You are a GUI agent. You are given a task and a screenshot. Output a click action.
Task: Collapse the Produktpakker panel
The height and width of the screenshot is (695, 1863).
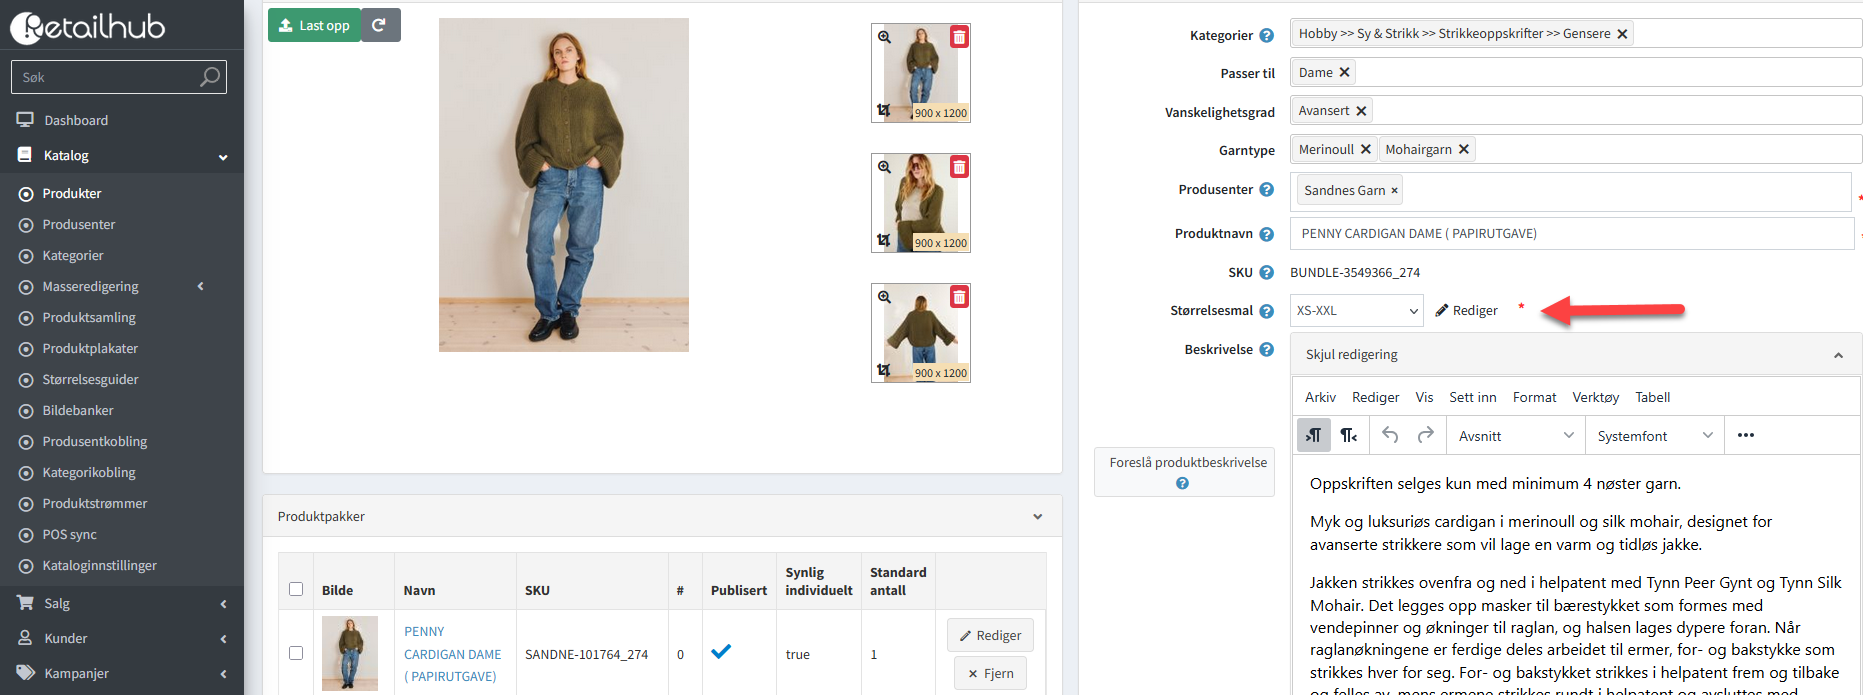tap(1037, 517)
